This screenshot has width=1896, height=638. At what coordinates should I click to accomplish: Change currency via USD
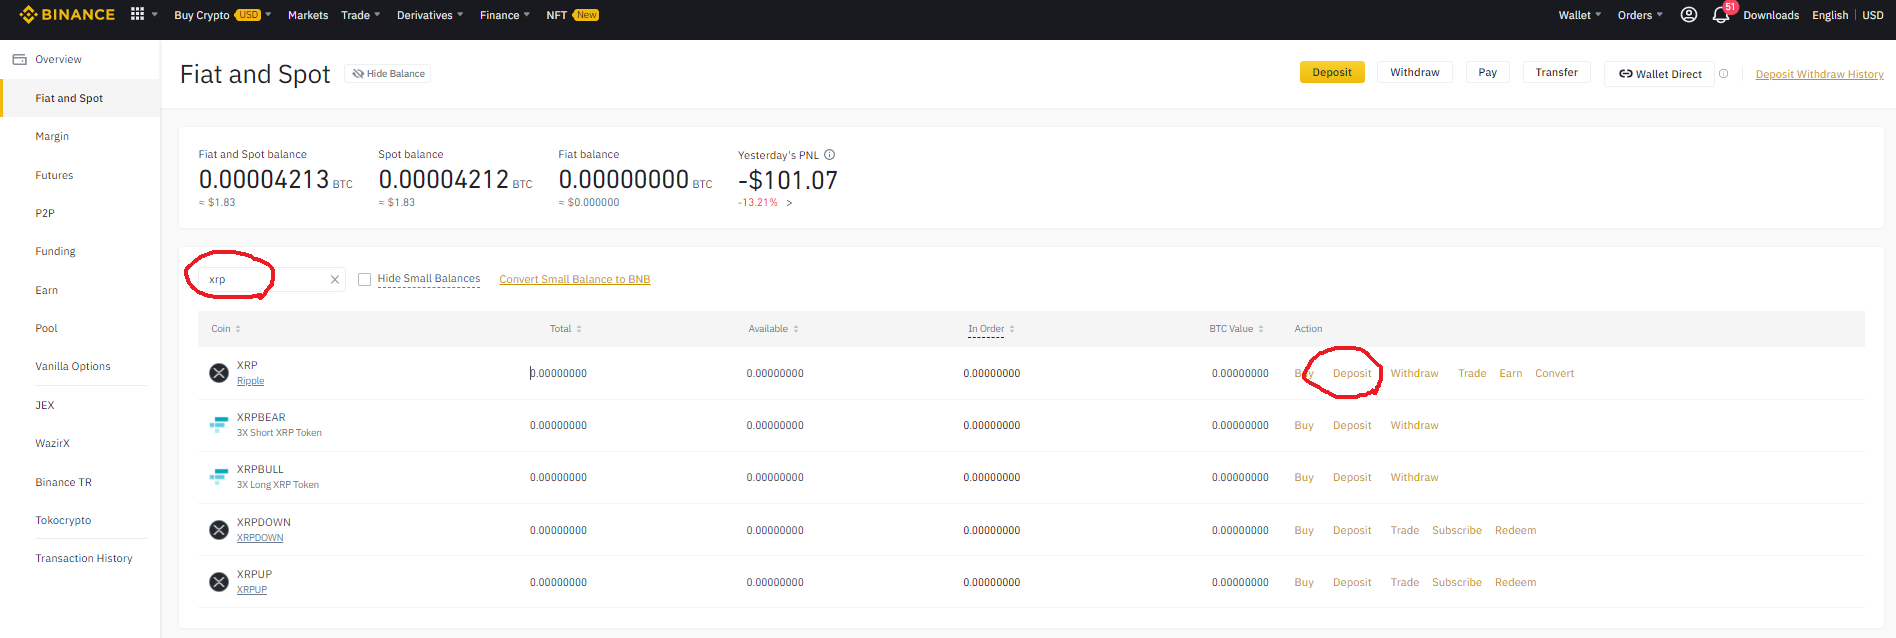[1873, 15]
